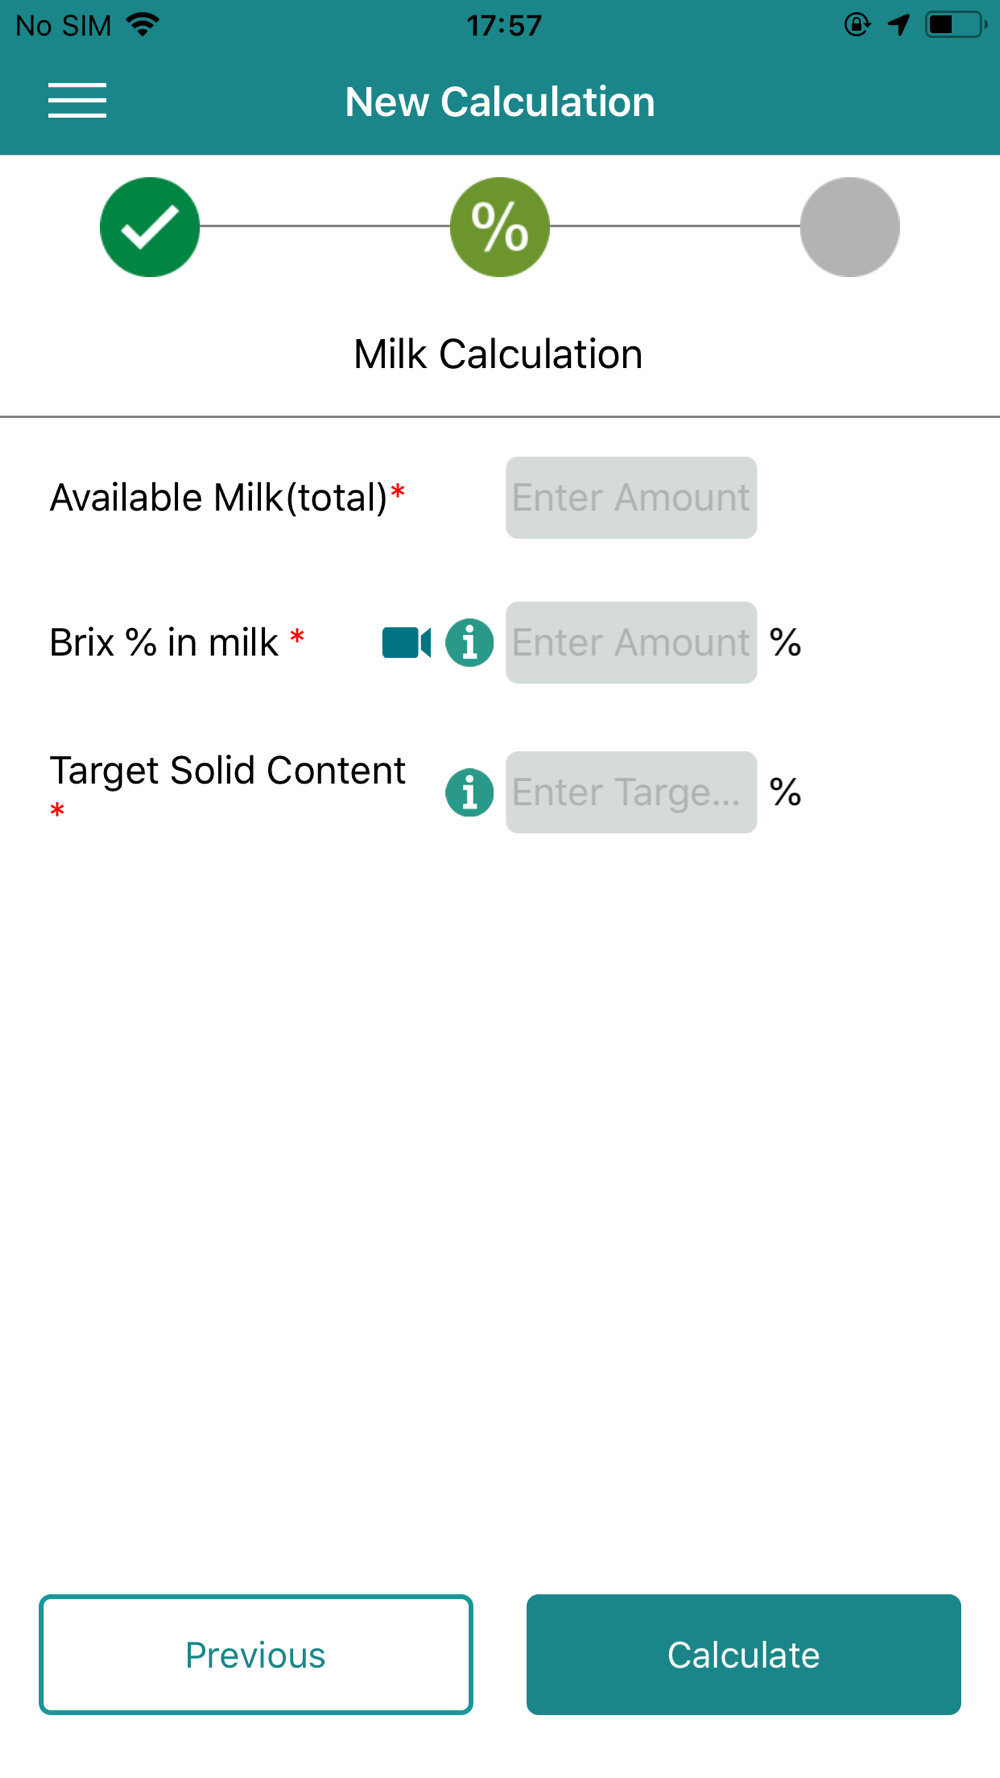Show info for Target Solid Content
The width and height of the screenshot is (1000, 1778).
click(x=469, y=792)
